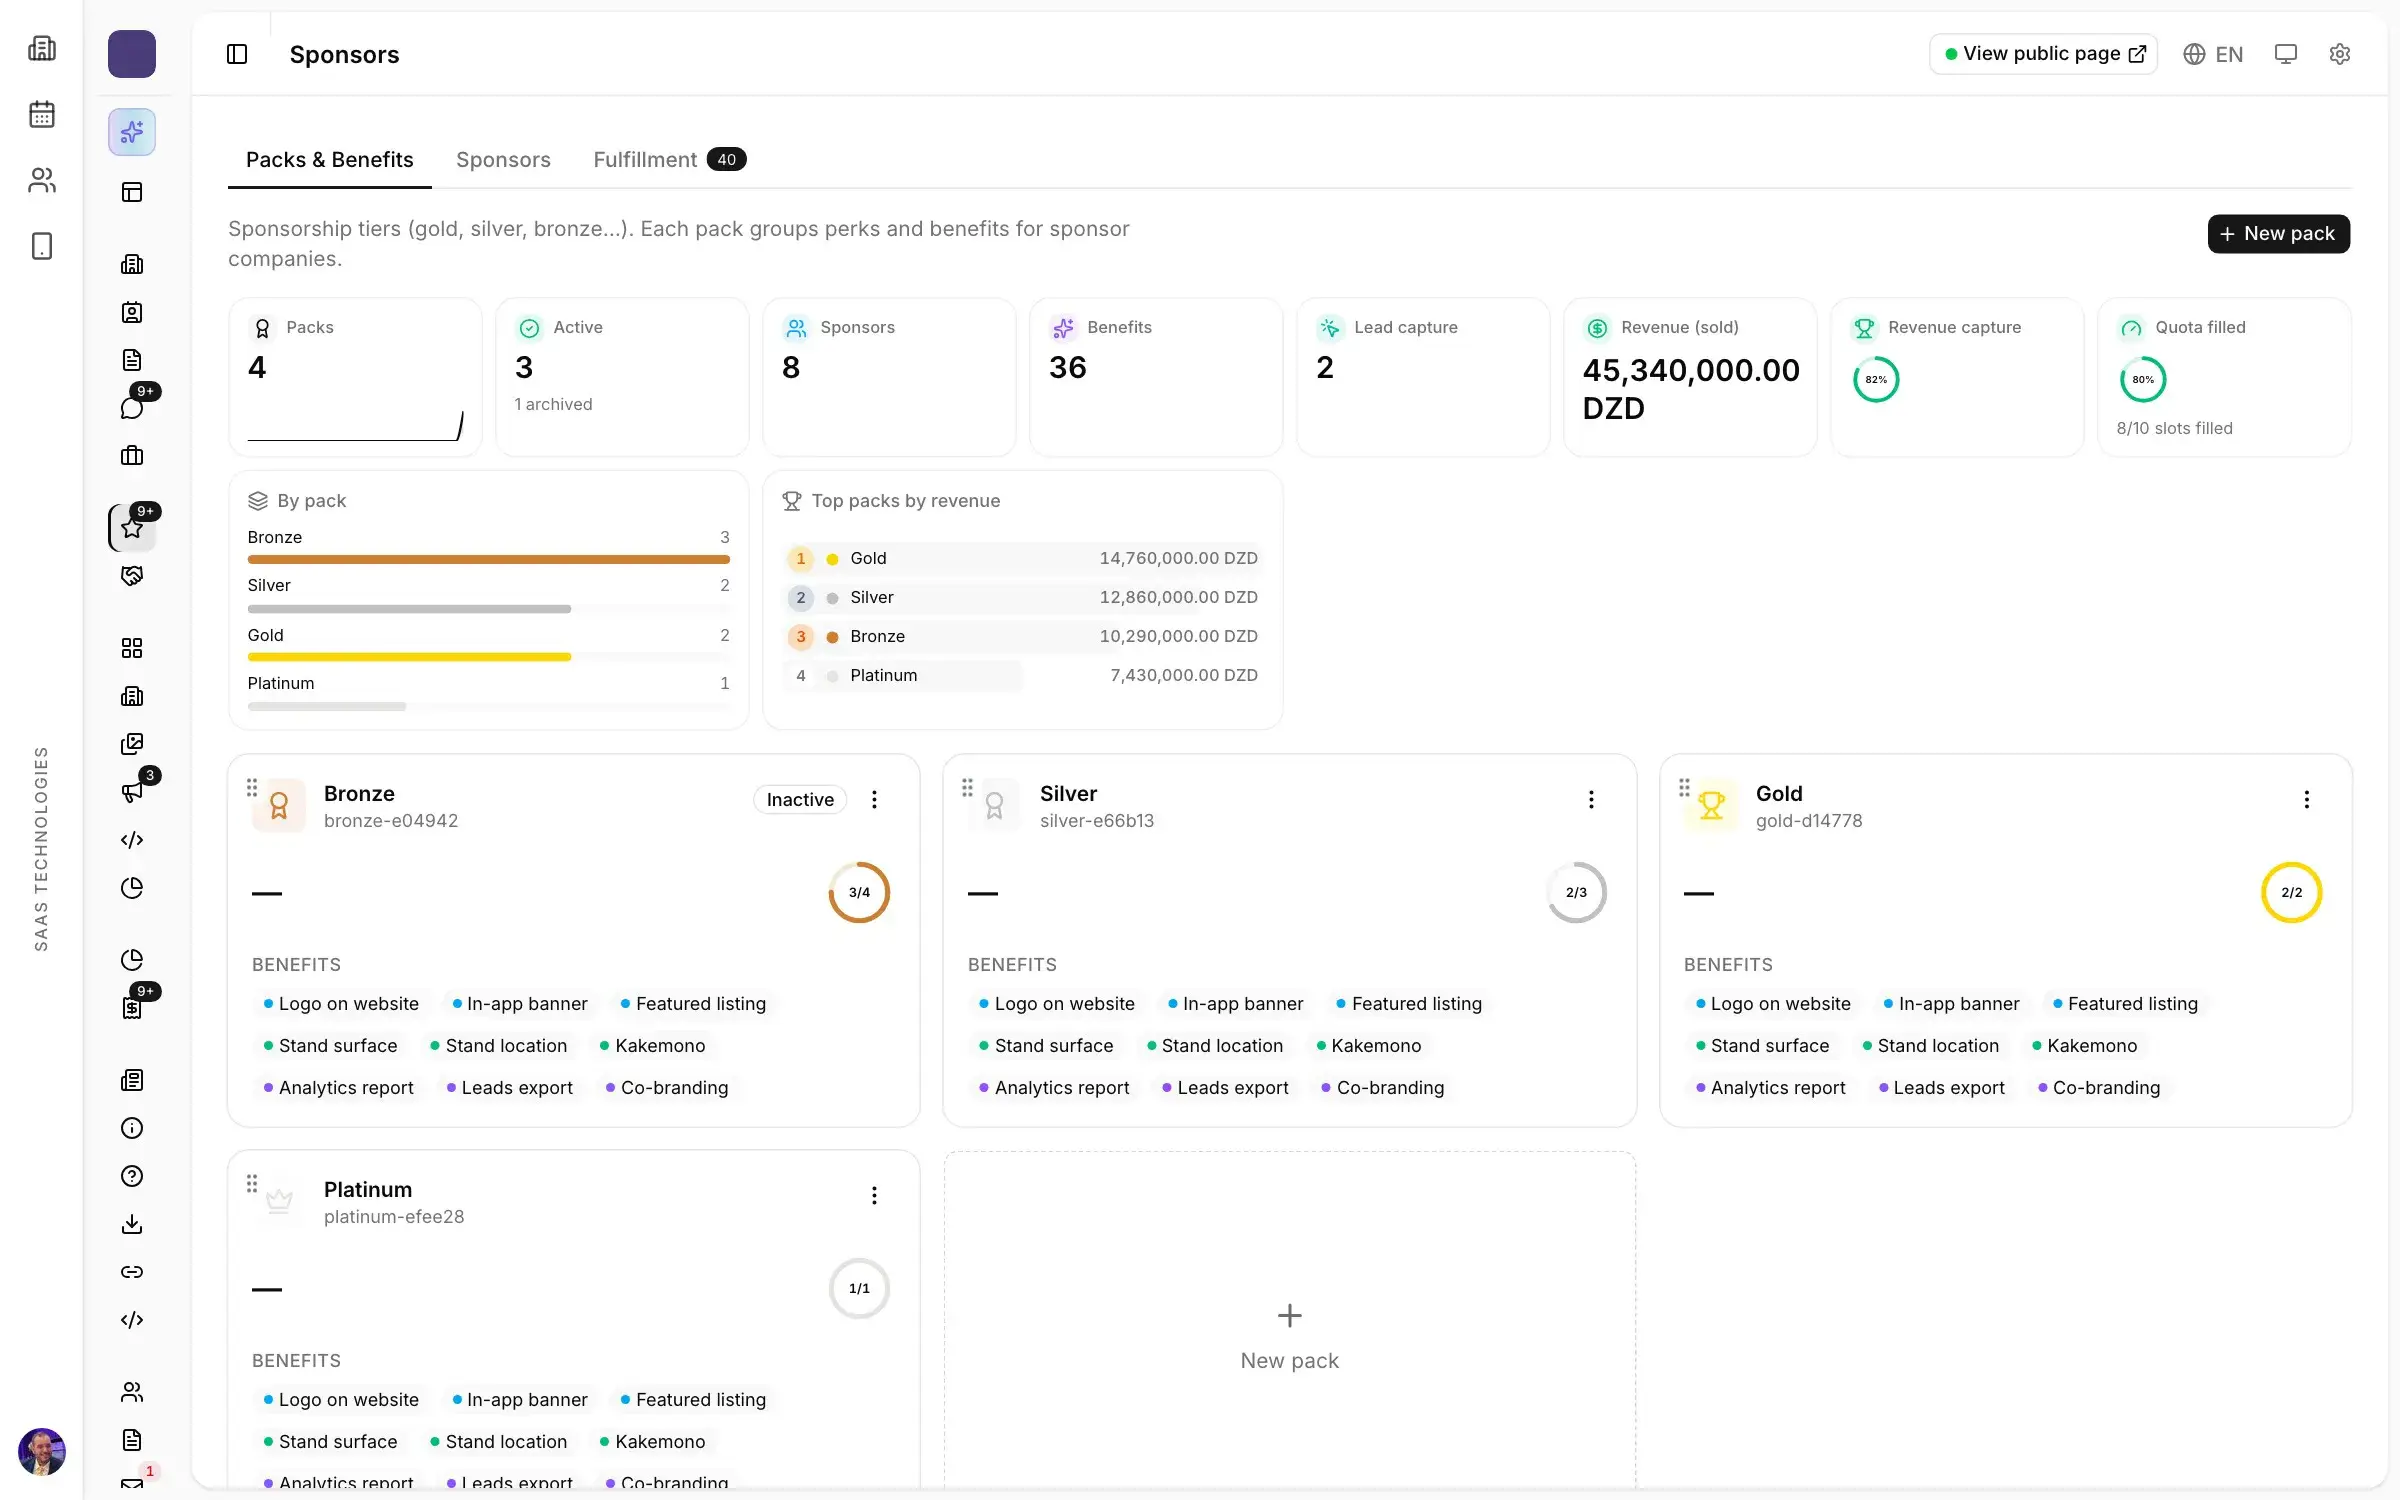Open the grid apps icon in sidebar

(132, 648)
